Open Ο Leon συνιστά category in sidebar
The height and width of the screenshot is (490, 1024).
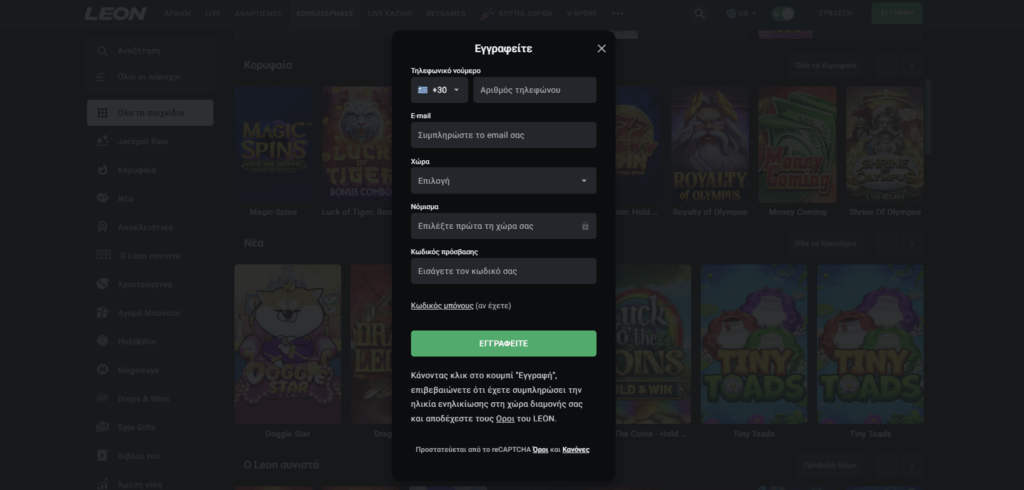[150, 255]
